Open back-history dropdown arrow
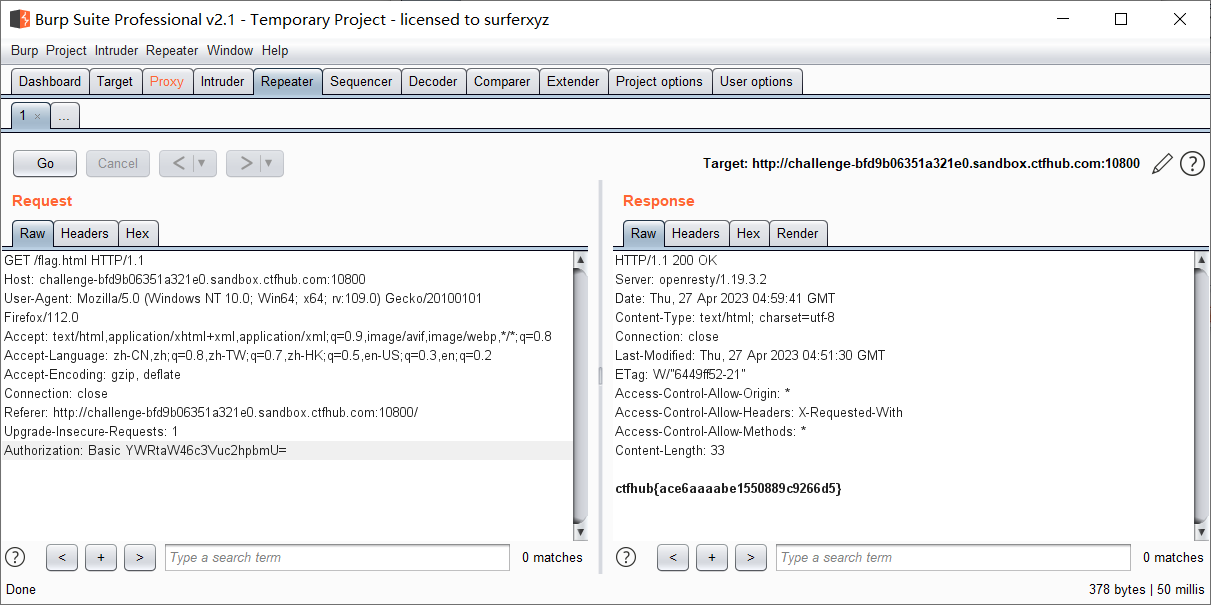This screenshot has height=605, width=1211. [x=203, y=163]
